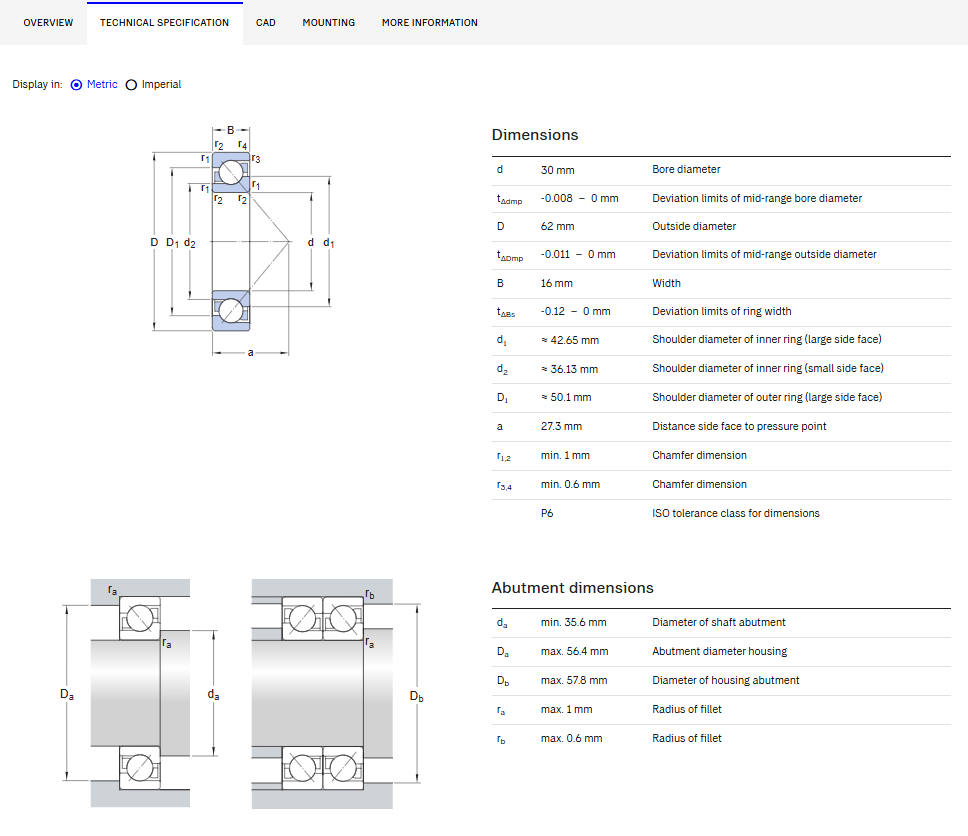Viewport: 968px width, 836px height.
Task: Select the Imperial radio button
Action: 131,85
